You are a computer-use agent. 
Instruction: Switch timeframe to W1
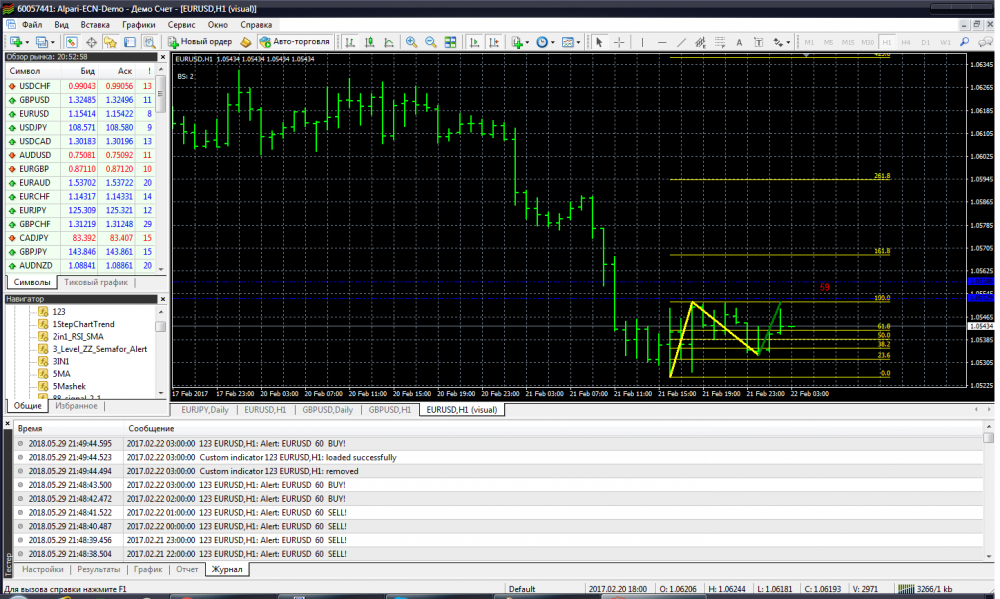(x=945, y=42)
